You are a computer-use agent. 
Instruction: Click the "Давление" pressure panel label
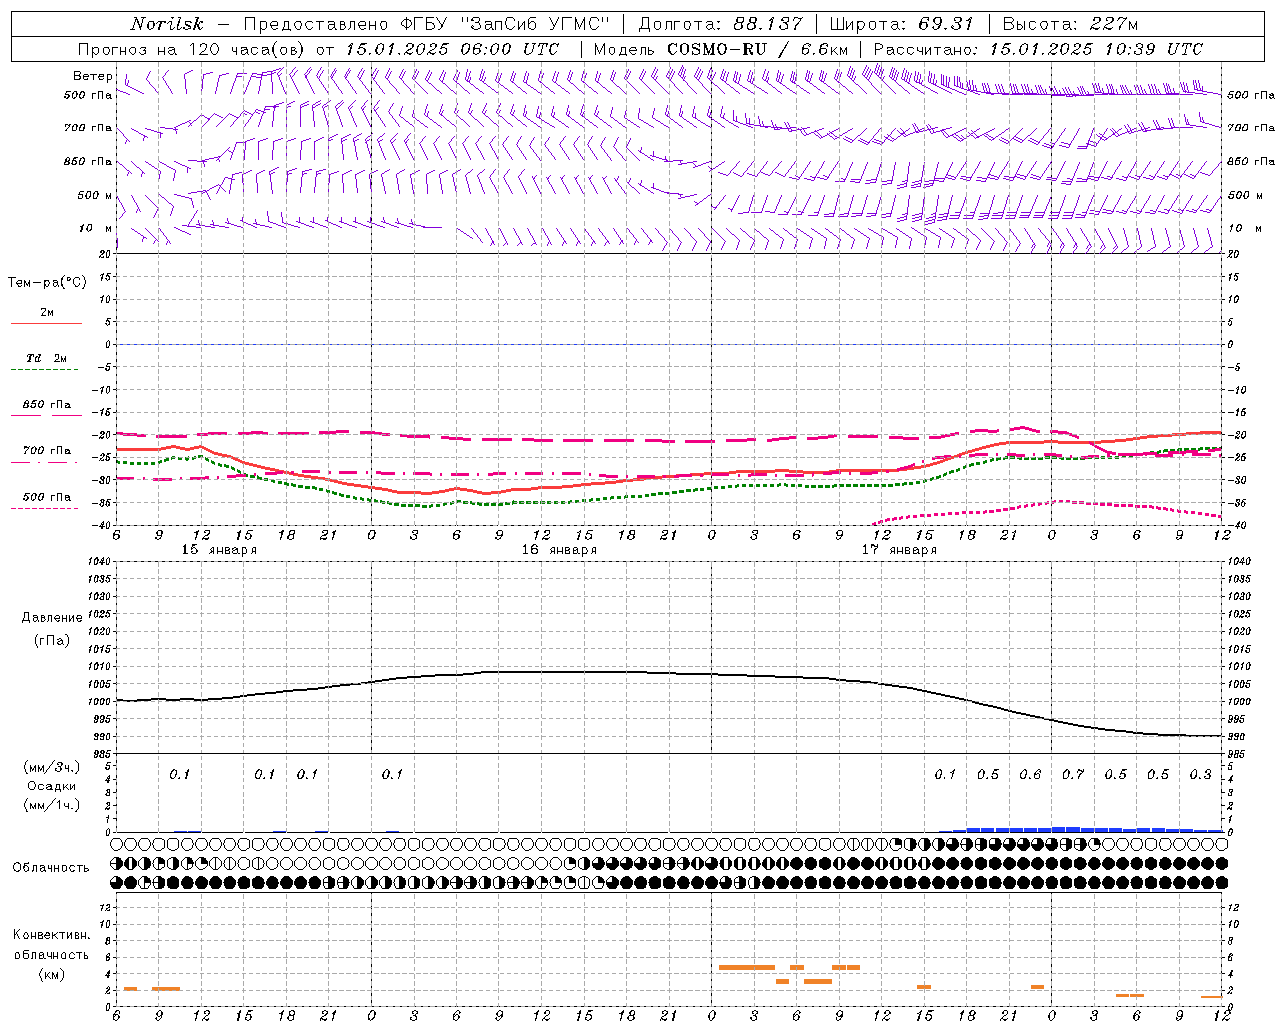[x=52, y=618]
